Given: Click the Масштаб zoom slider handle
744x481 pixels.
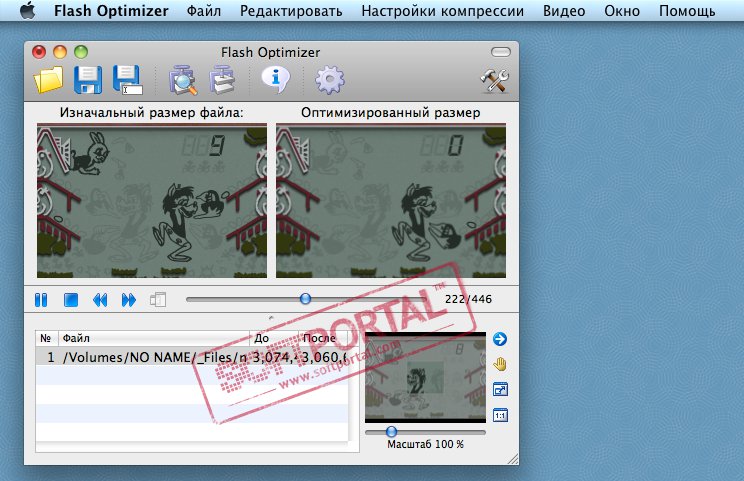Looking at the screenshot, I should click(x=391, y=431).
